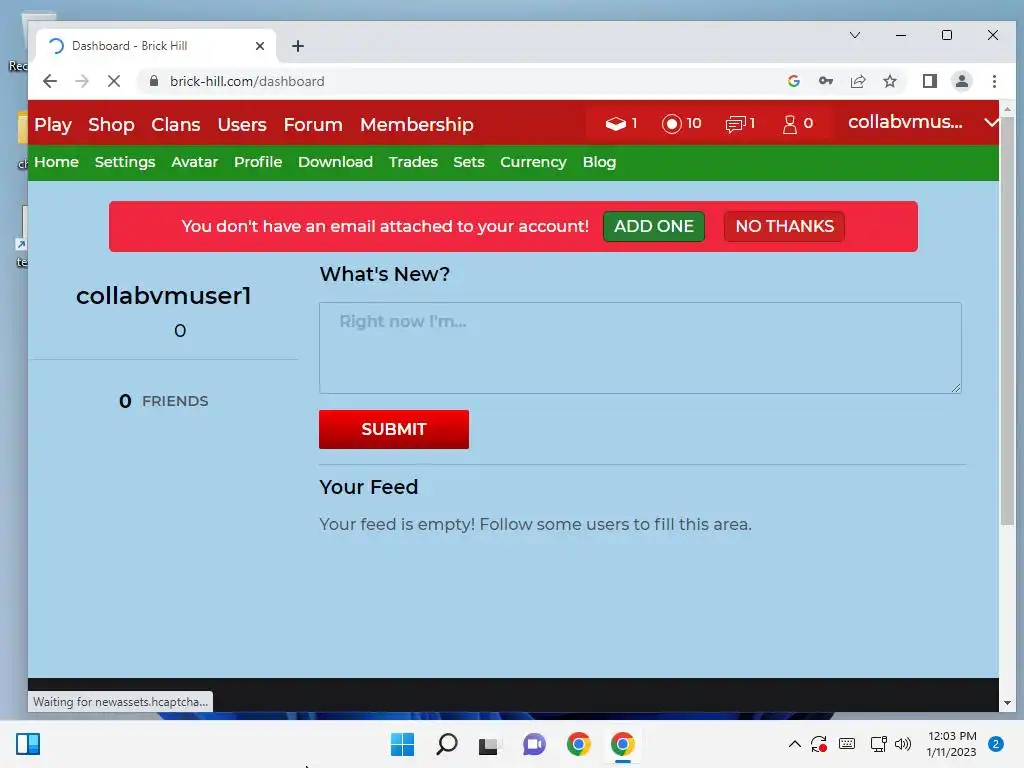Screen dimensions: 1024x768
Task: Open a new tab with the plus icon
Action: (298, 46)
